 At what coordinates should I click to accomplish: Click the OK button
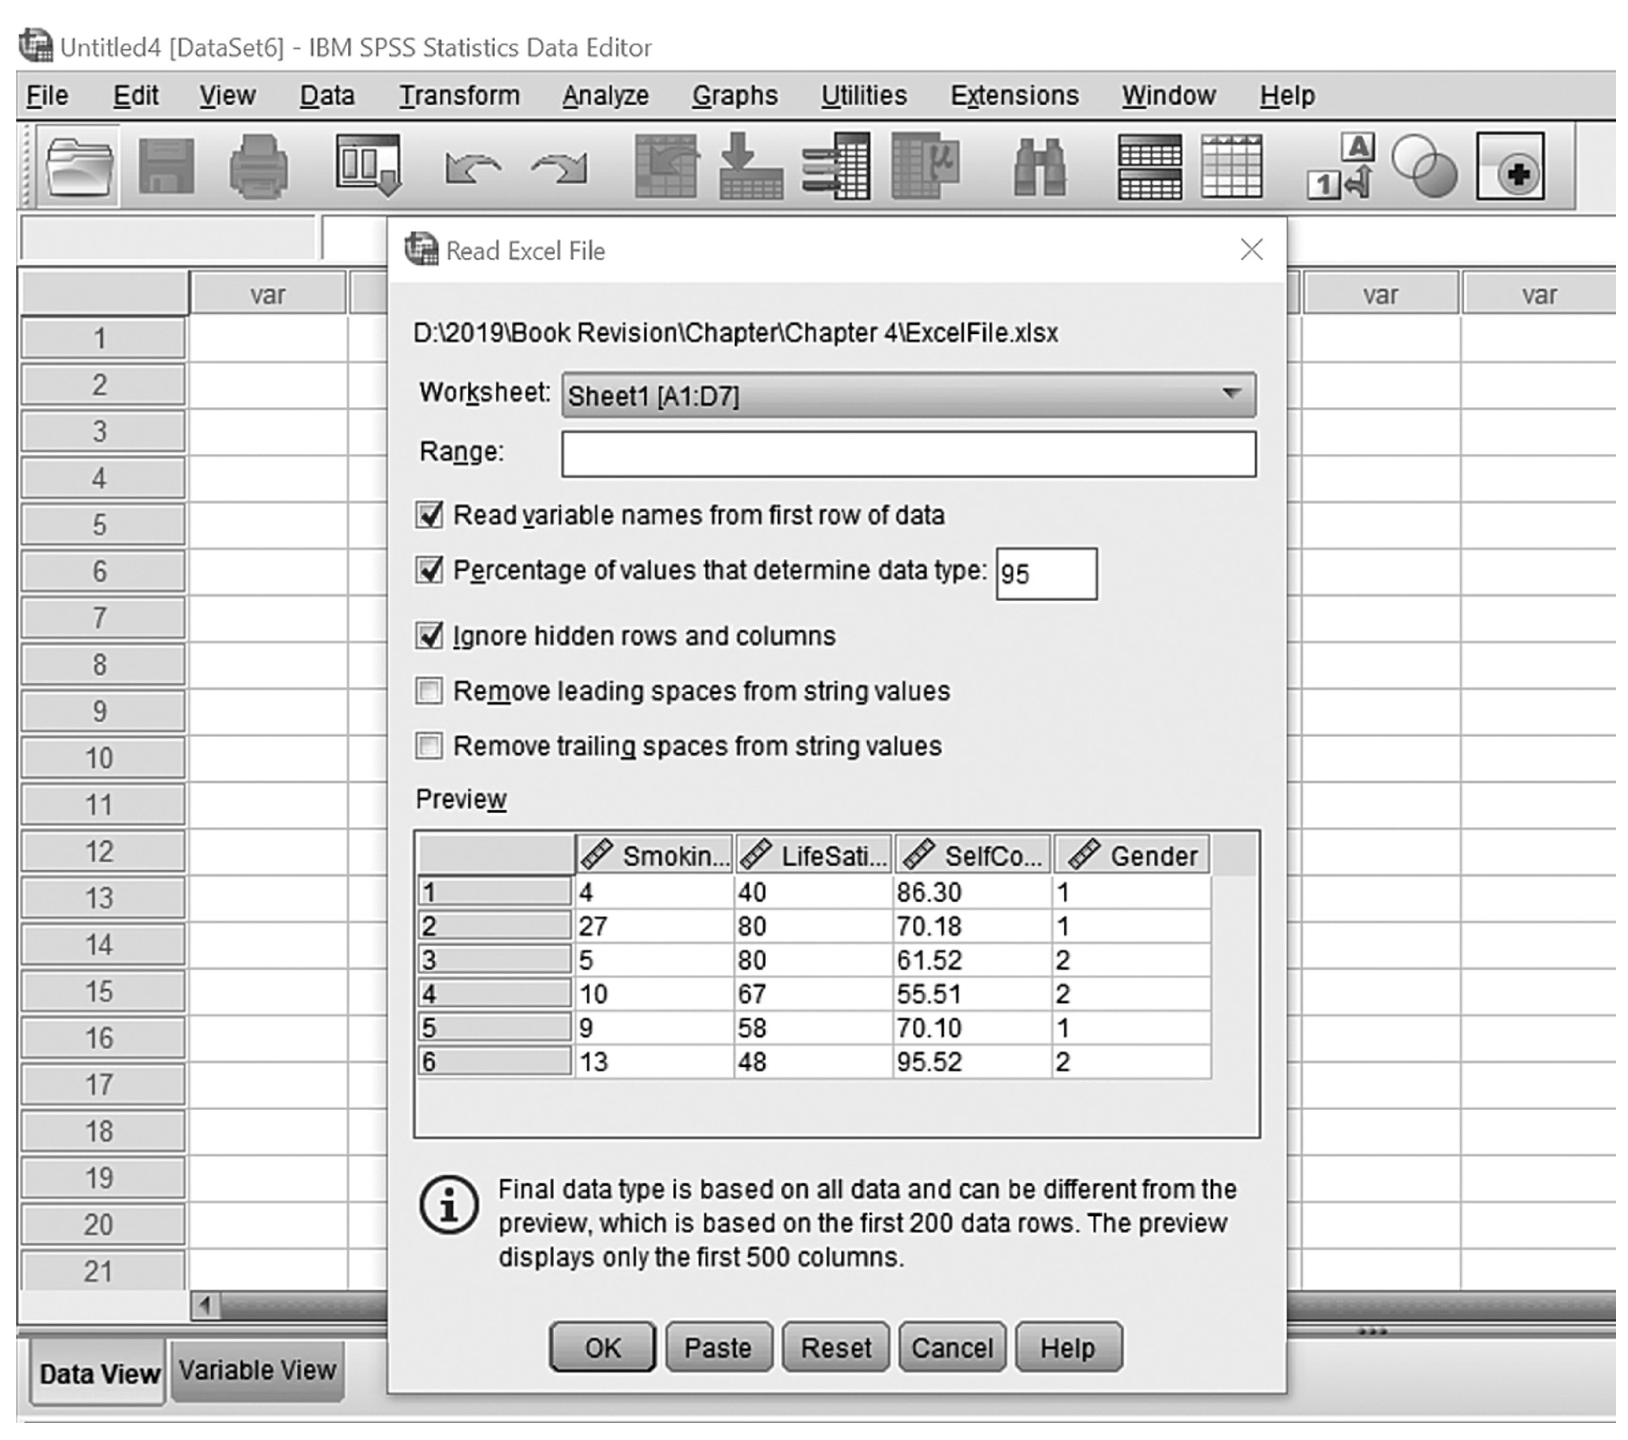(x=602, y=1348)
